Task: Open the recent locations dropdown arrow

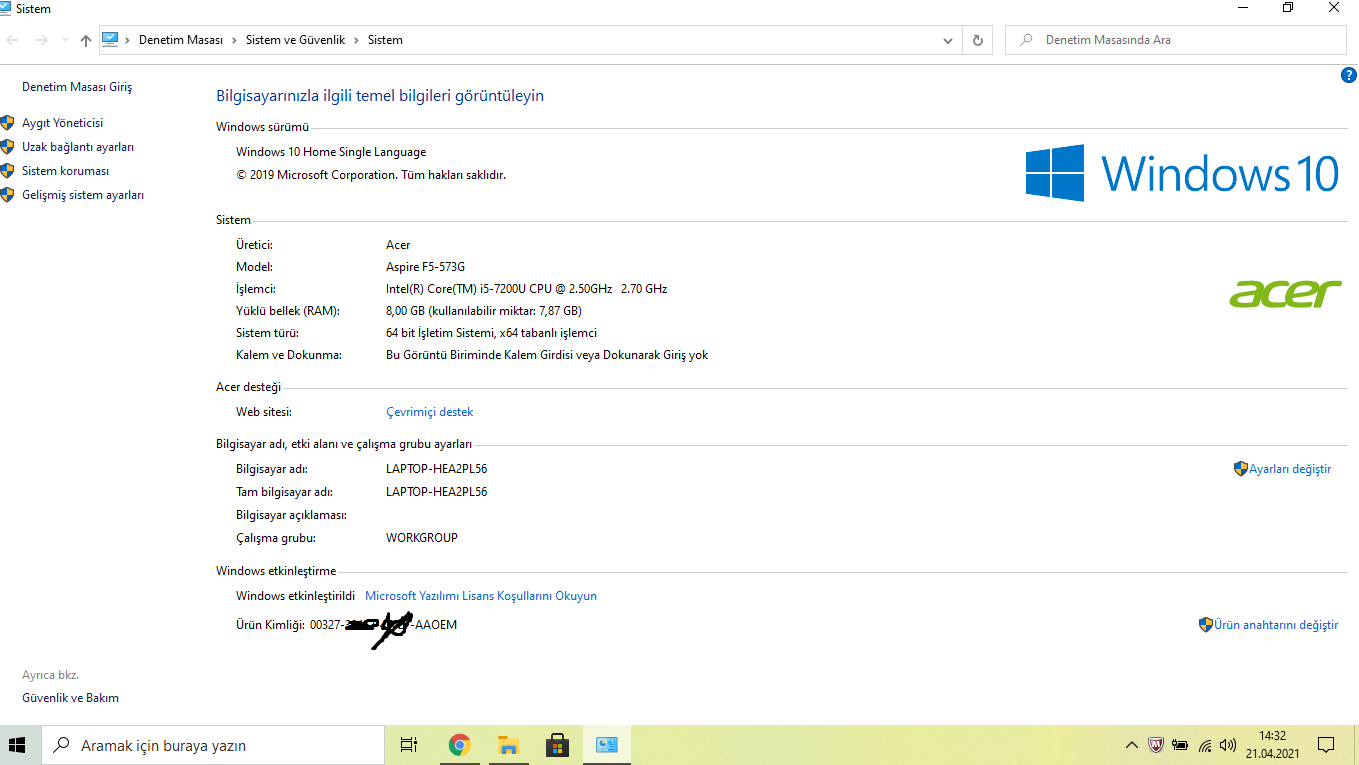Action: click(65, 40)
